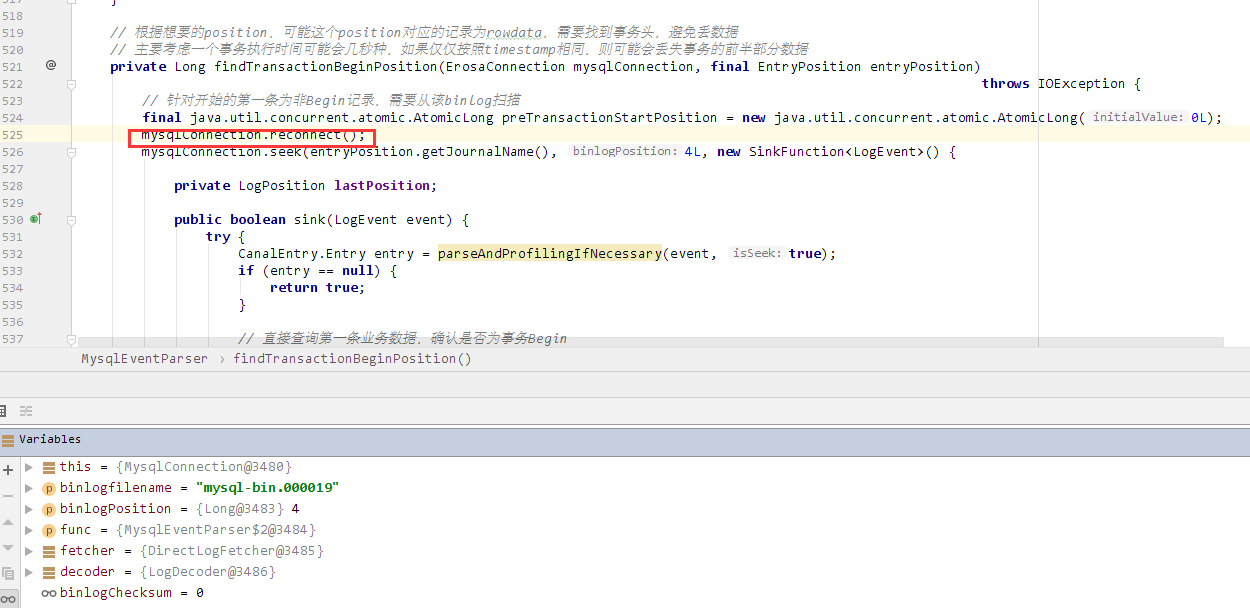This screenshot has width=1250, height=608.
Task: Click the duplicate watch icon
Action: pyautogui.click(x=8, y=573)
